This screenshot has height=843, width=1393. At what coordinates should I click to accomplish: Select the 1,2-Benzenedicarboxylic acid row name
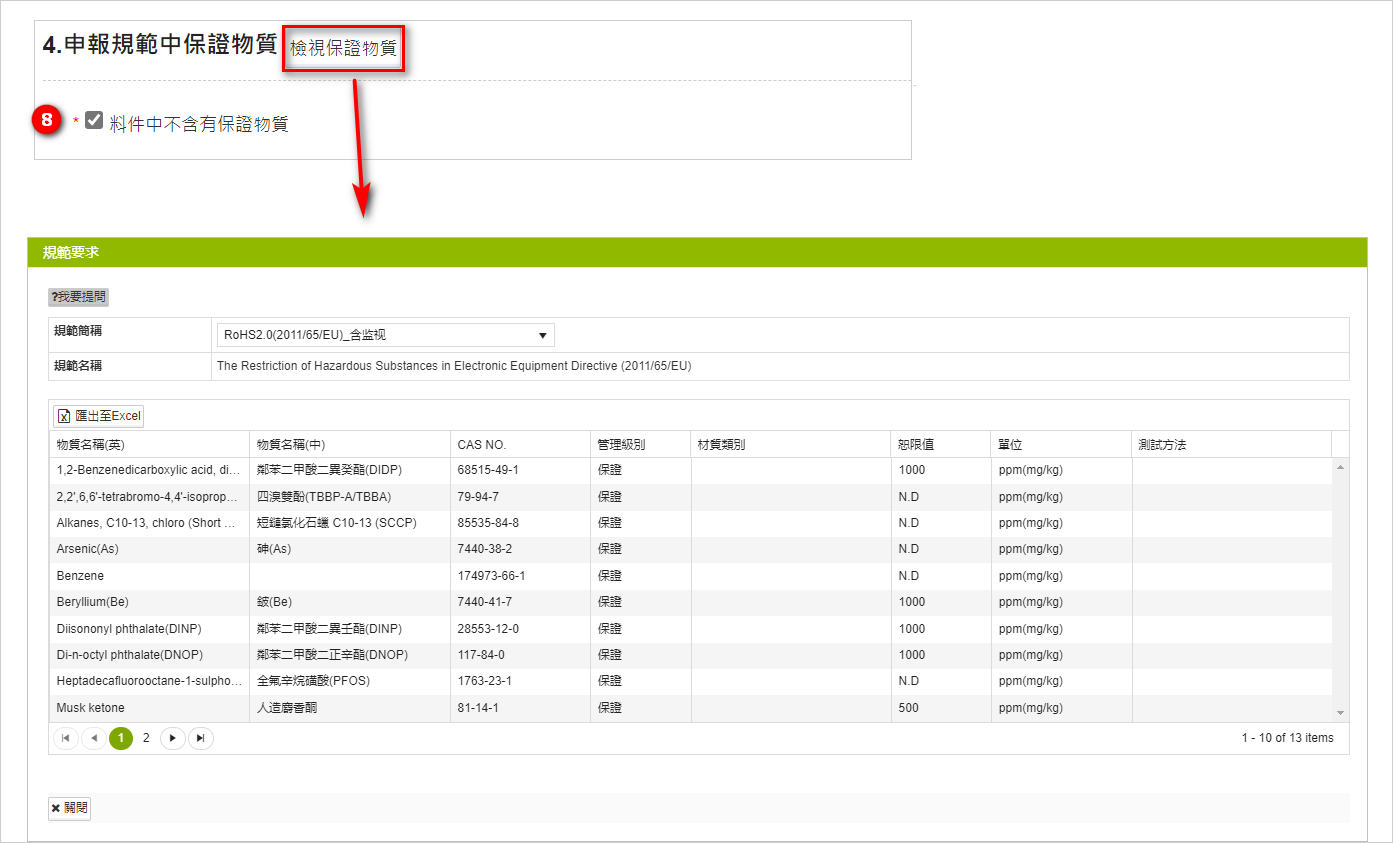point(148,470)
